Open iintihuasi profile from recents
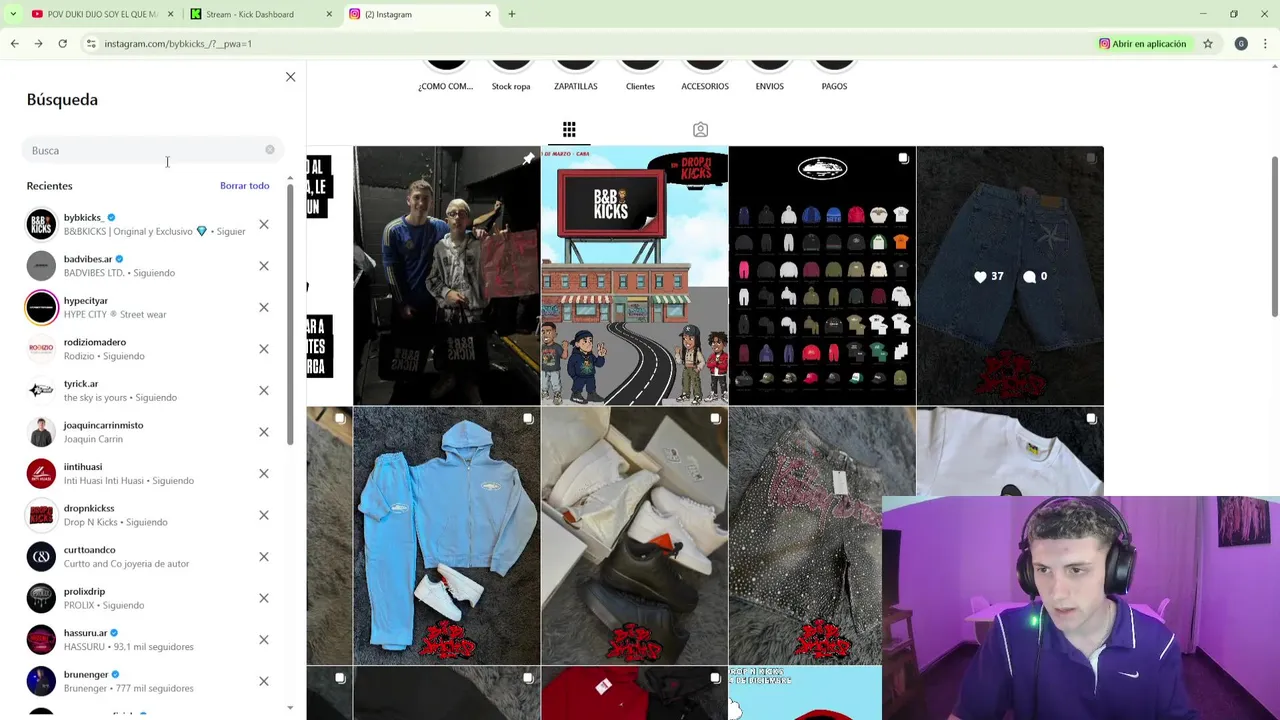Screen dimensions: 1280x720 135,473
